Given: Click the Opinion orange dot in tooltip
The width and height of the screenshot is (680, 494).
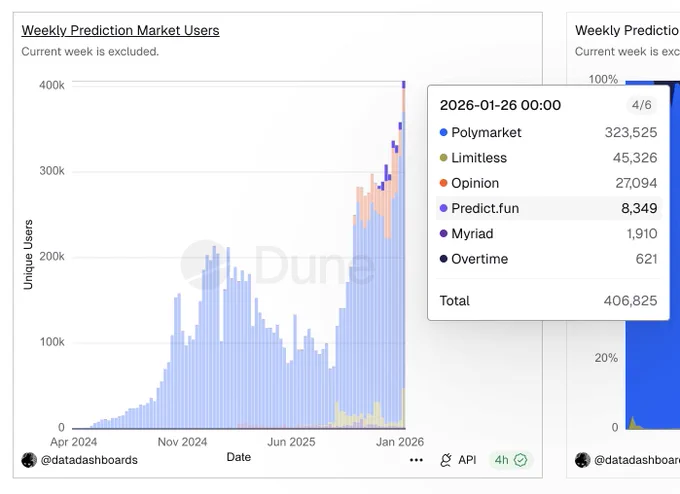Looking at the screenshot, I should [443, 183].
